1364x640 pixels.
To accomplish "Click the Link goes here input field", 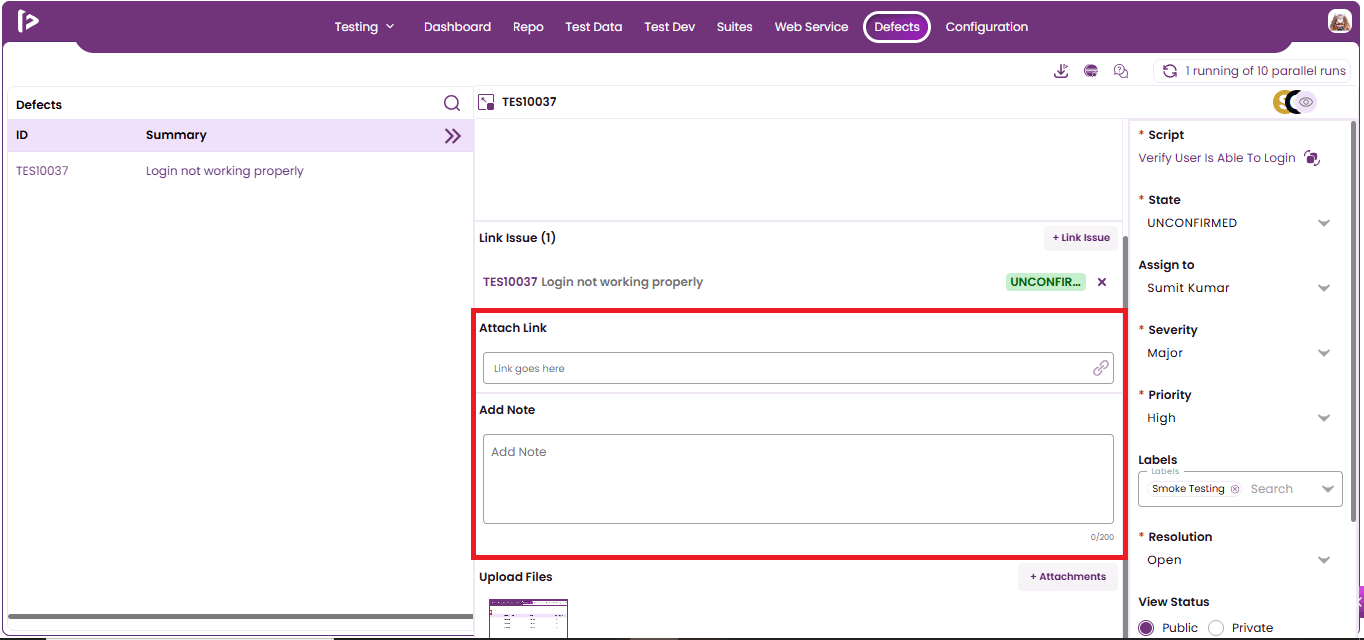I will click(x=798, y=368).
